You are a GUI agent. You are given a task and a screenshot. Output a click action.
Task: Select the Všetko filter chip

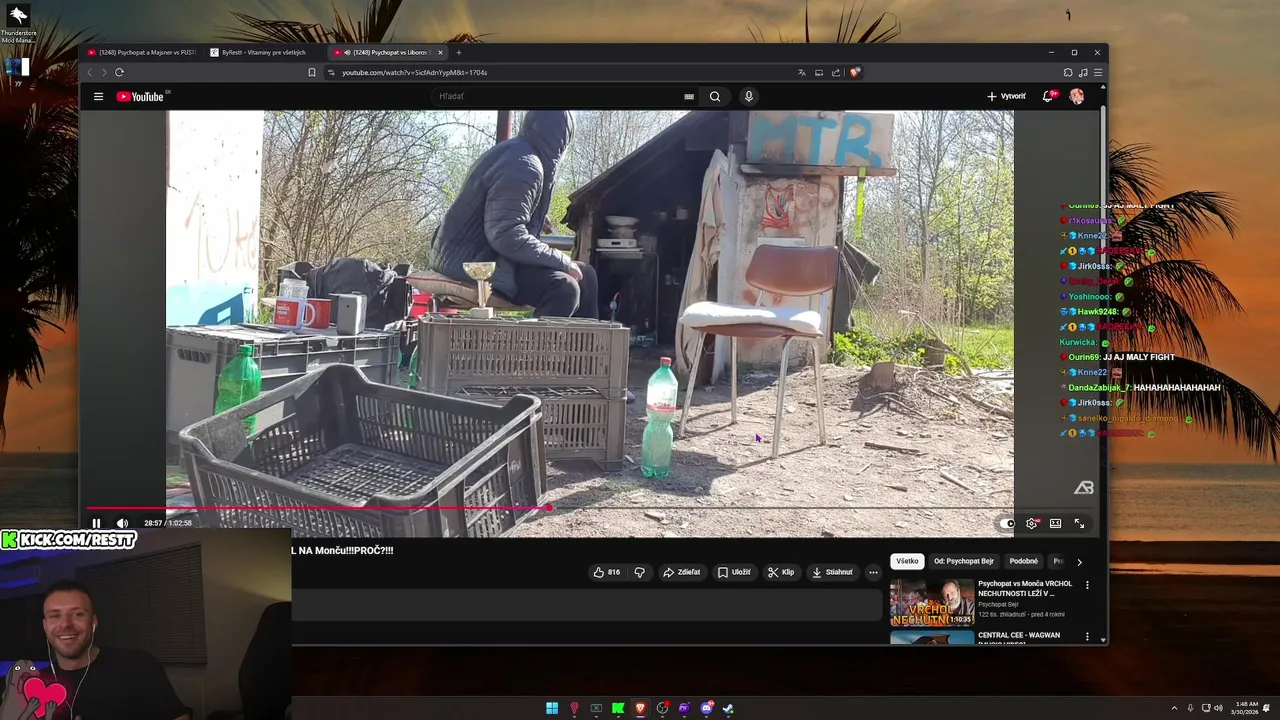pyautogui.click(x=907, y=561)
